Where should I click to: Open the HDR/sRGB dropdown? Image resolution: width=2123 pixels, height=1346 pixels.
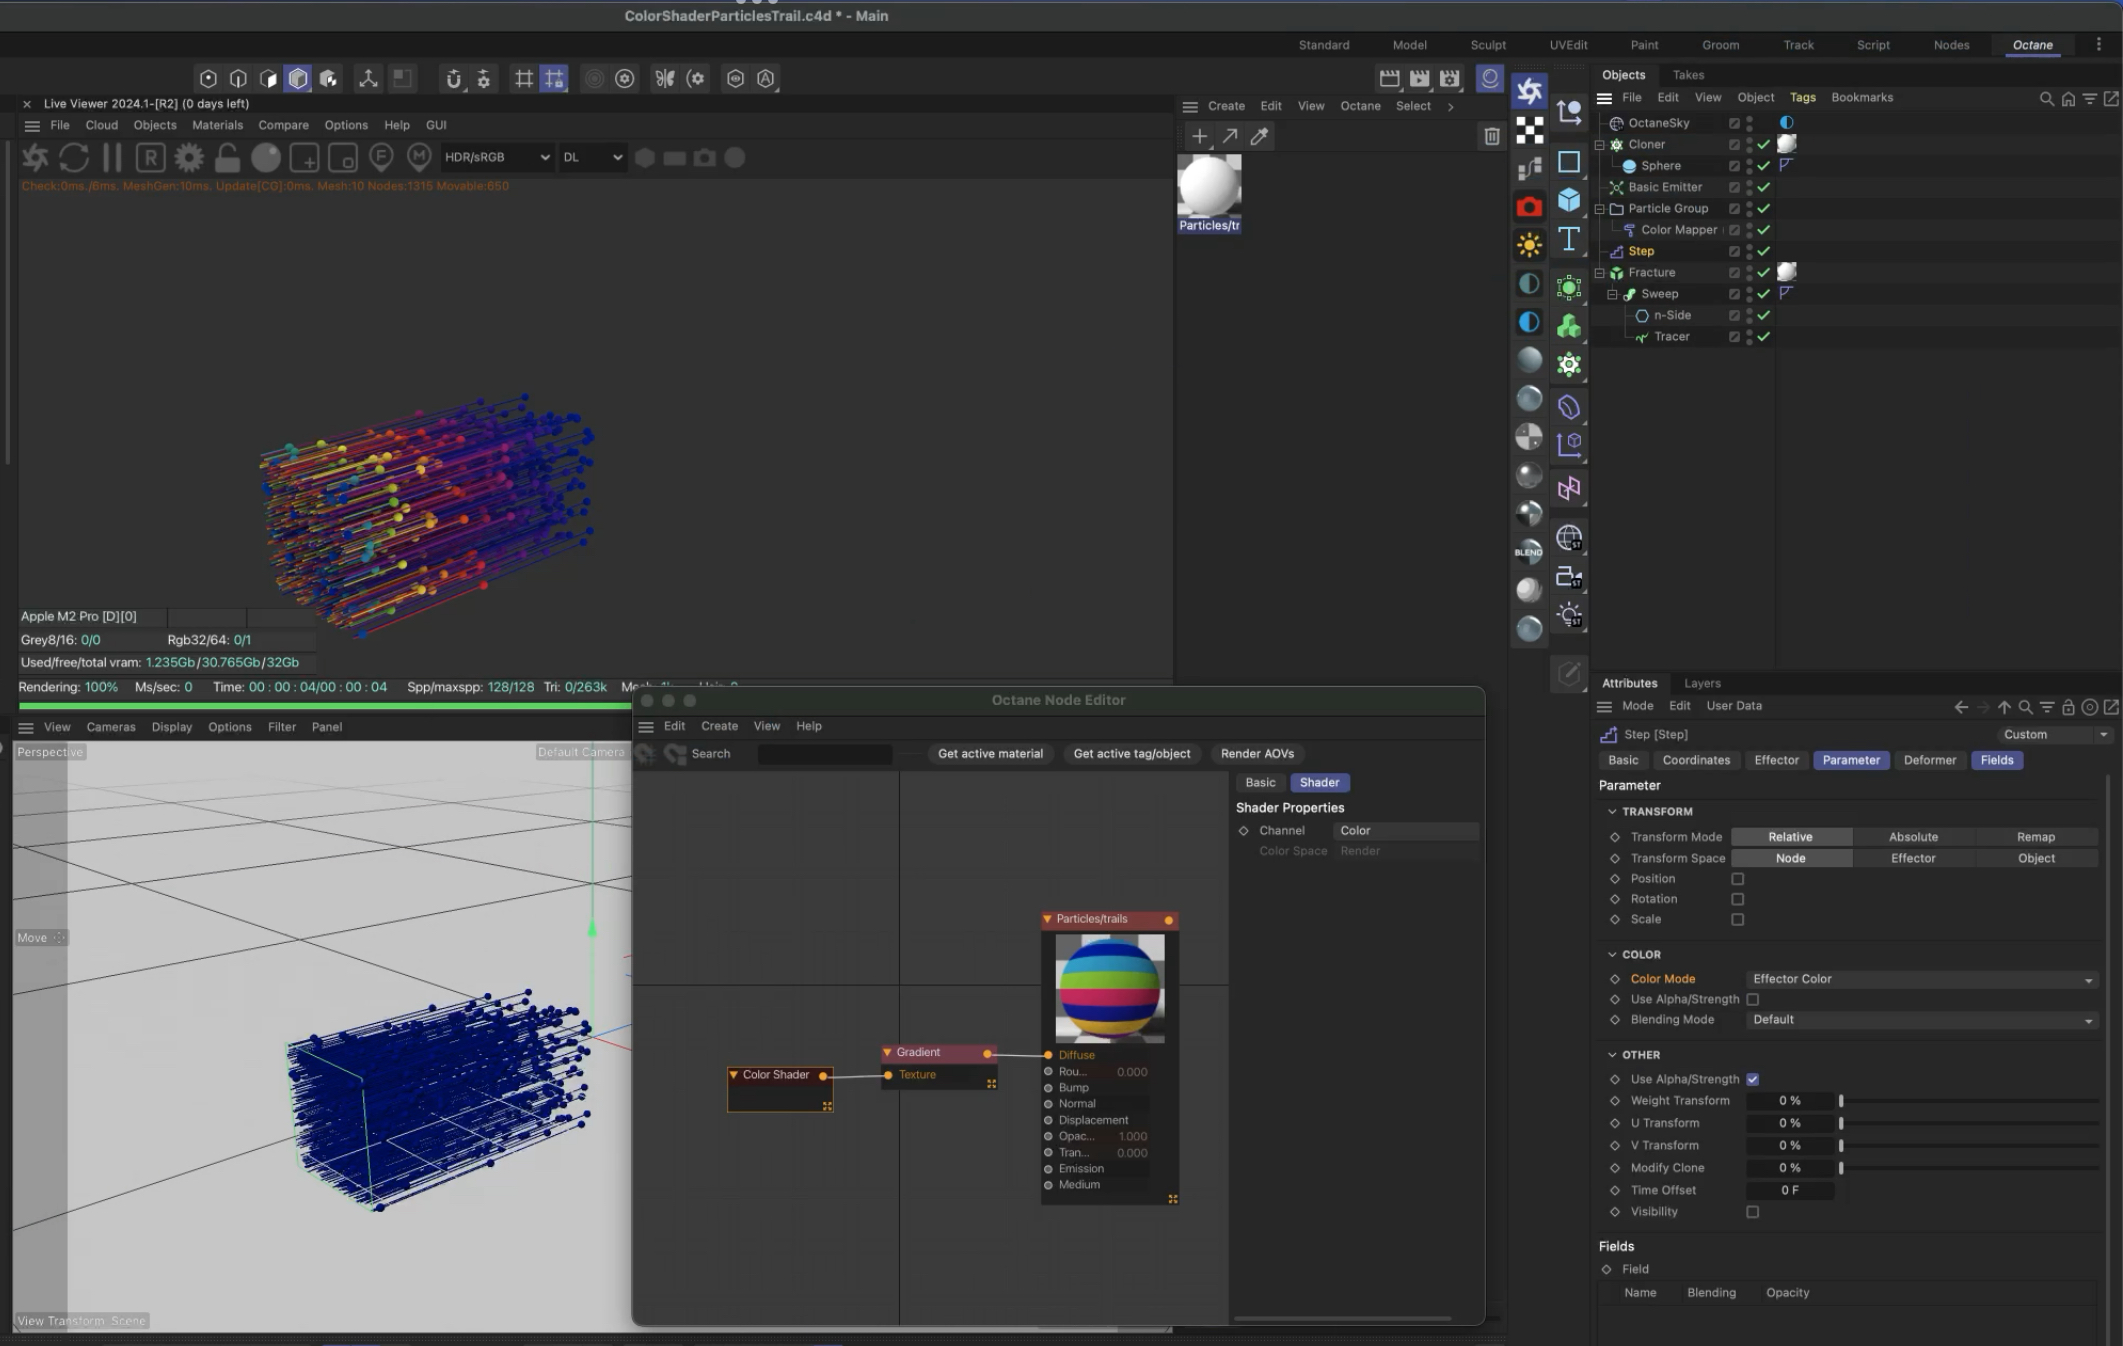(x=496, y=157)
